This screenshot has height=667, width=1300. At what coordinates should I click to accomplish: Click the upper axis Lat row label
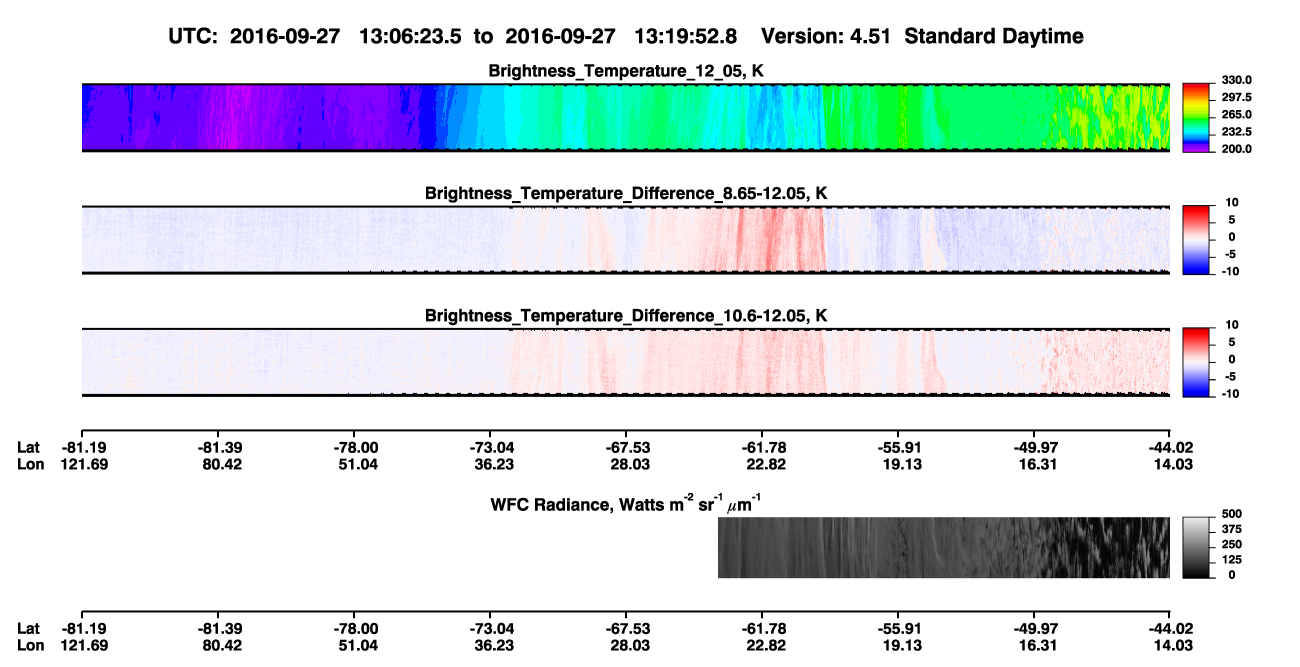pyautogui.click(x=29, y=448)
